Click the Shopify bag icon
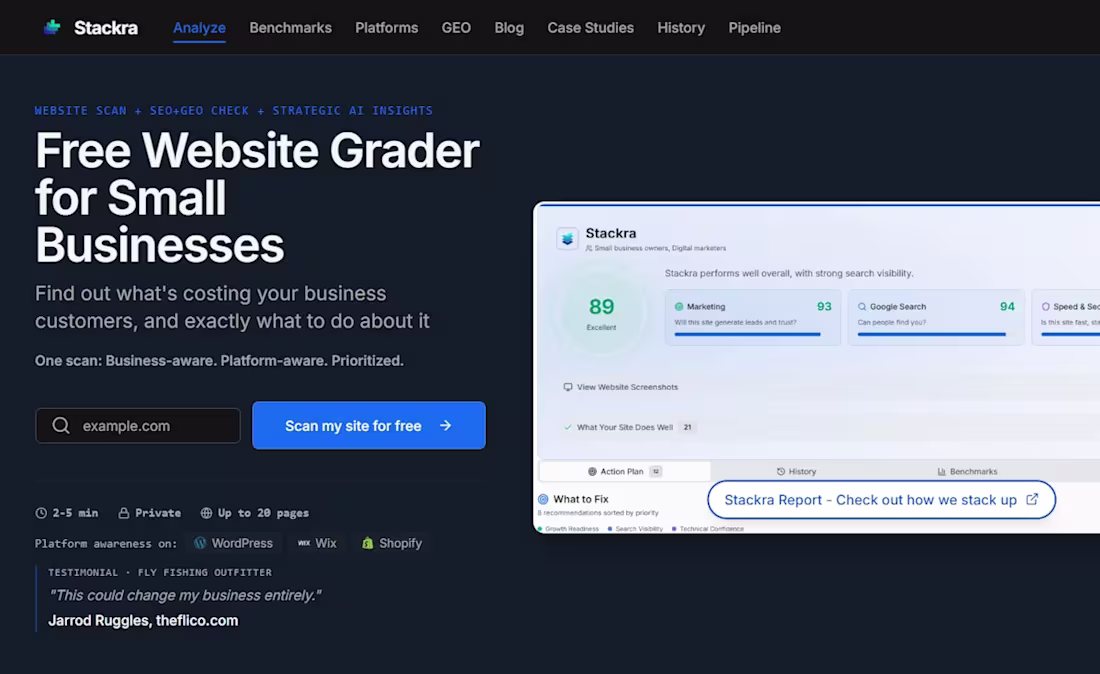Viewport: 1100px width, 674px height. point(368,543)
